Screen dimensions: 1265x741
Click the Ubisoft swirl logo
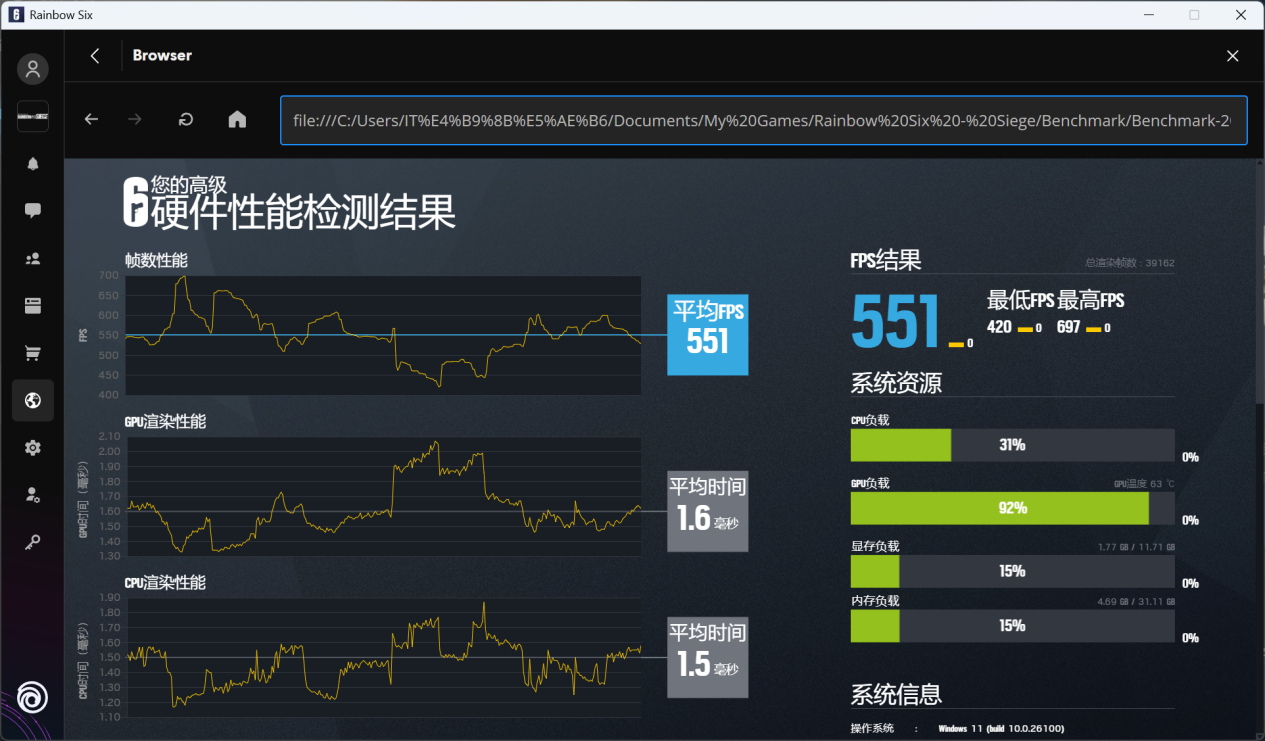pos(32,697)
